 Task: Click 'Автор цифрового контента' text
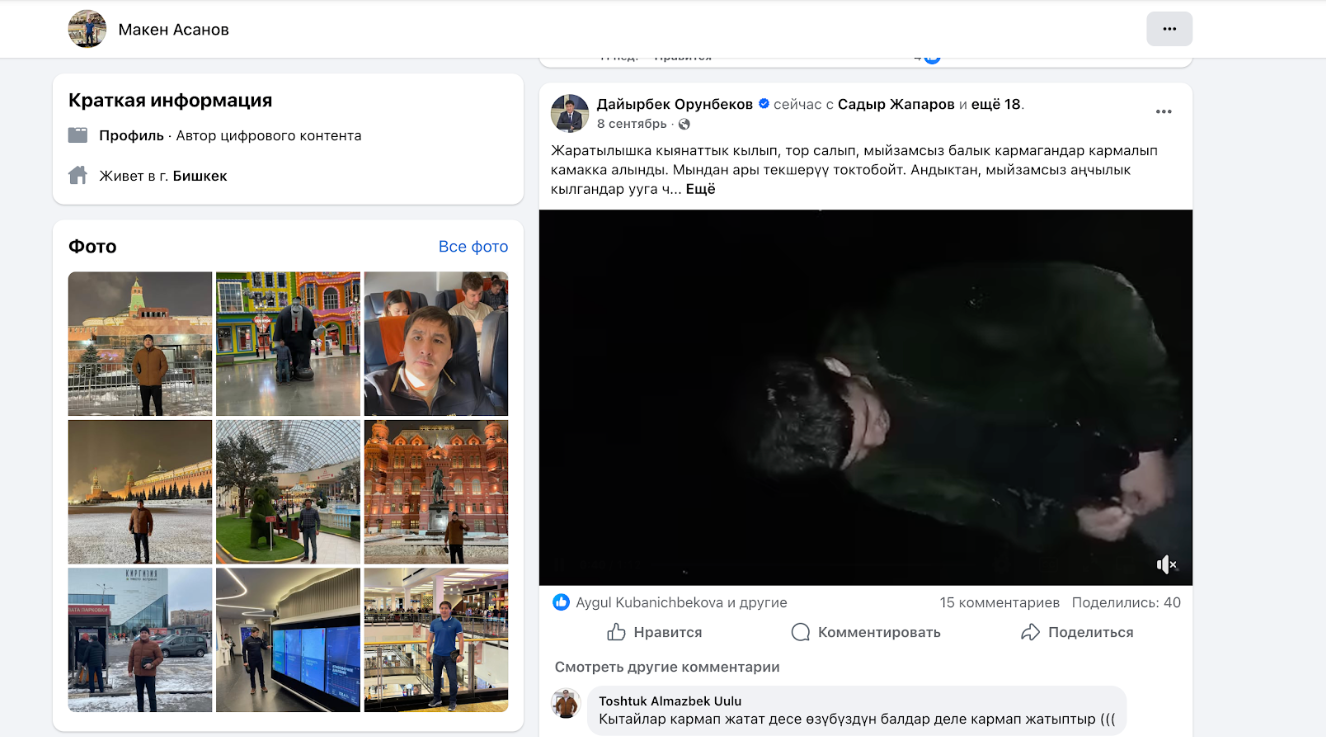(269, 135)
